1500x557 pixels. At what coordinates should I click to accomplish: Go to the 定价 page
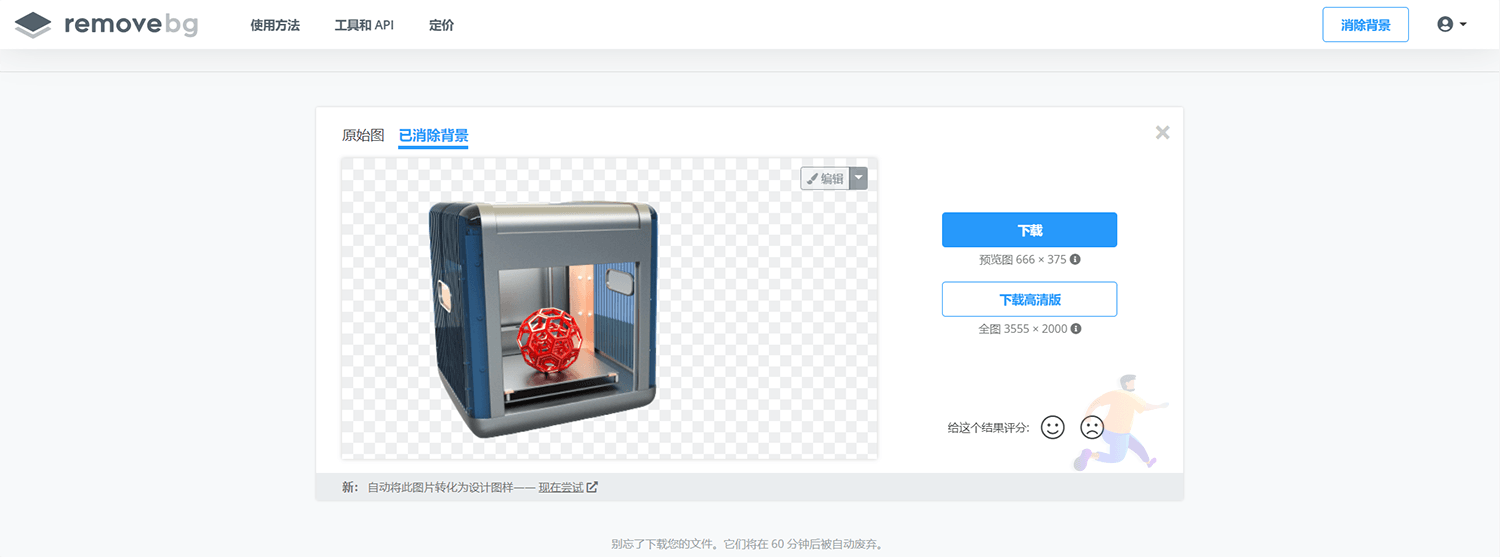441,25
